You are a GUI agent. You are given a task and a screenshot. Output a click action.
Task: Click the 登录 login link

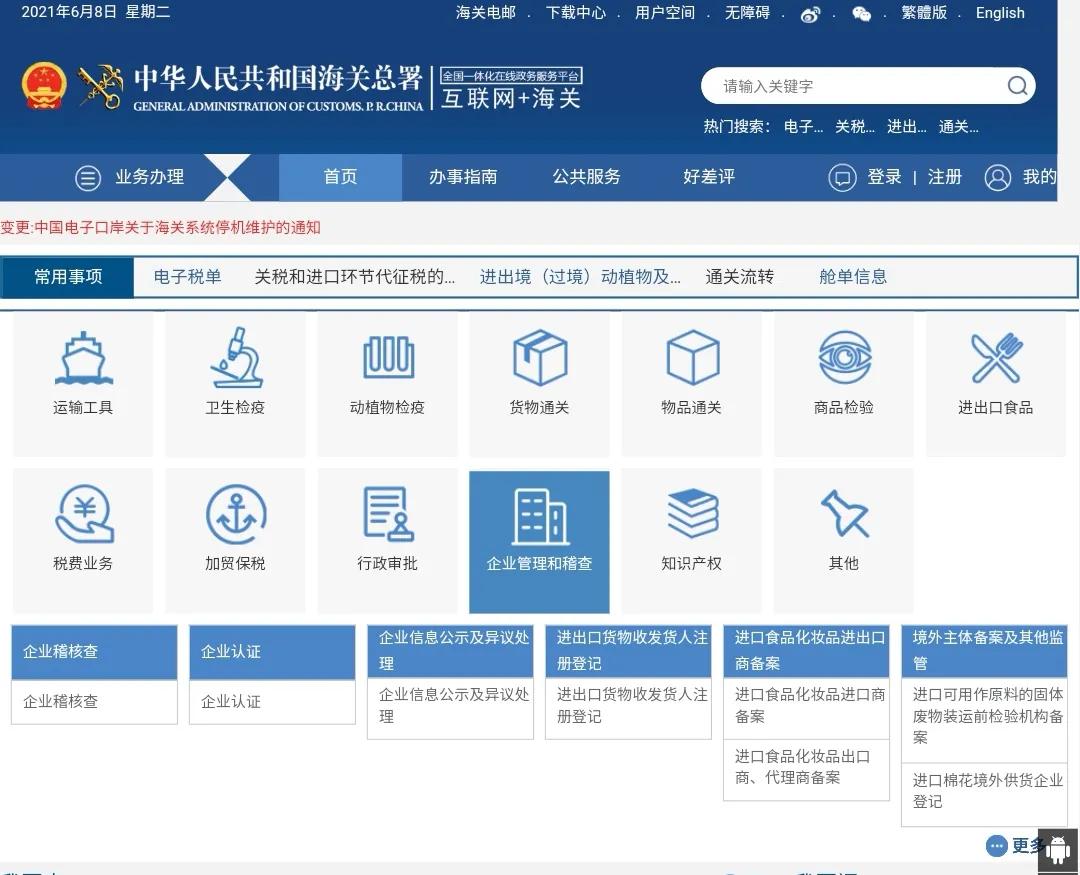point(884,177)
